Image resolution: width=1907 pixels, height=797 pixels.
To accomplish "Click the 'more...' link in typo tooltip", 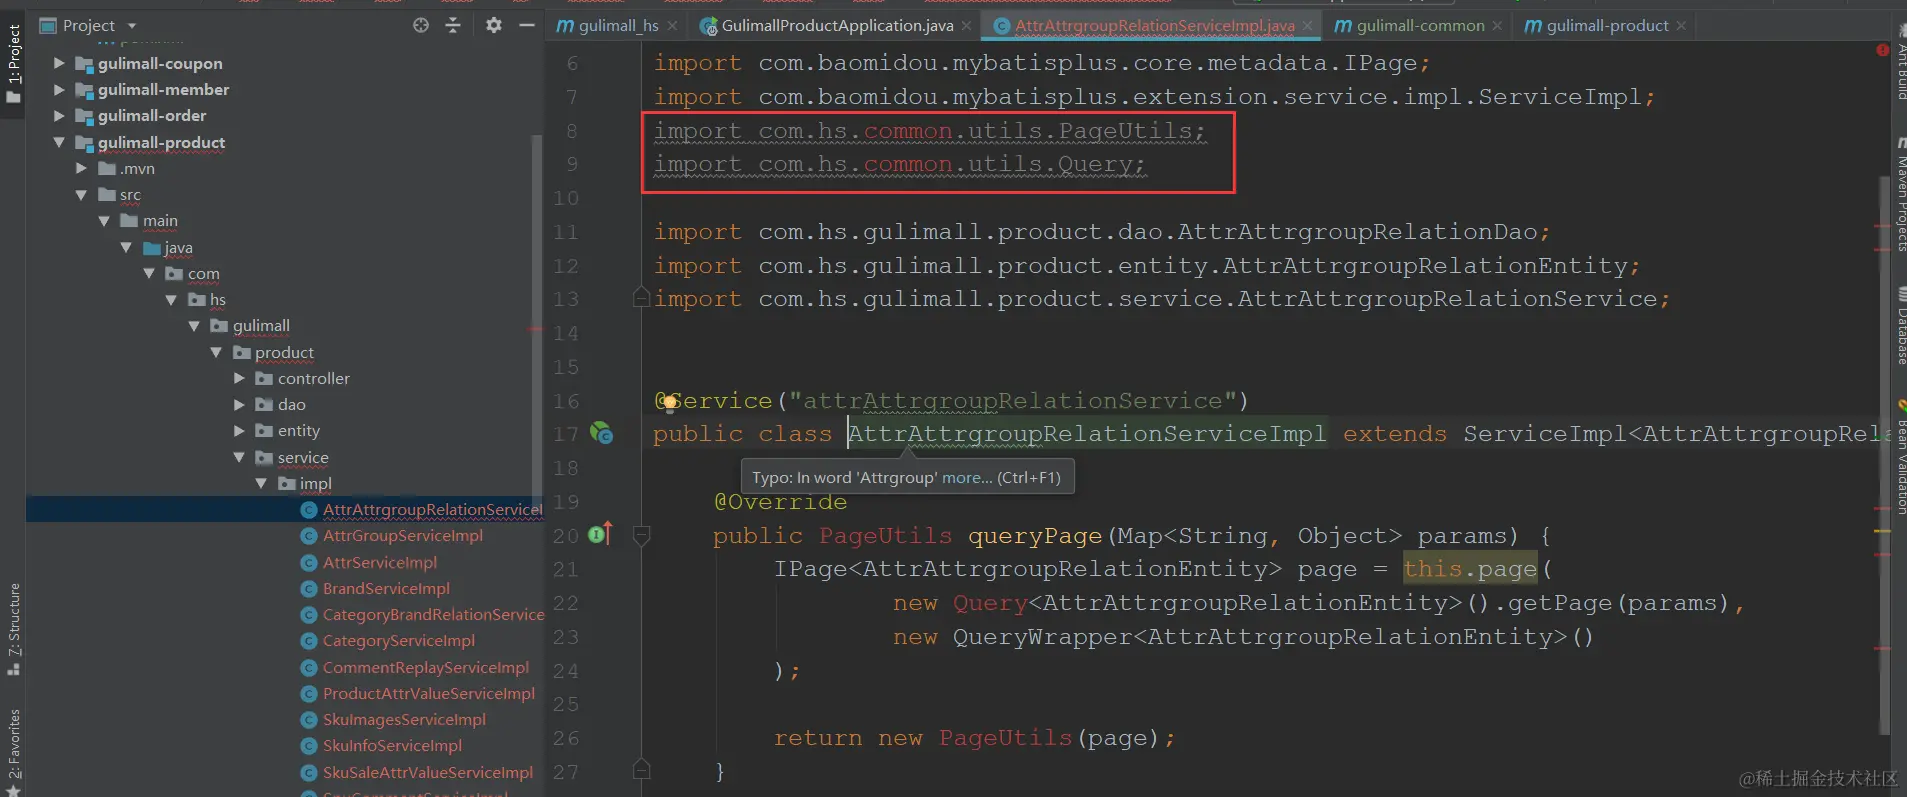I will (967, 478).
